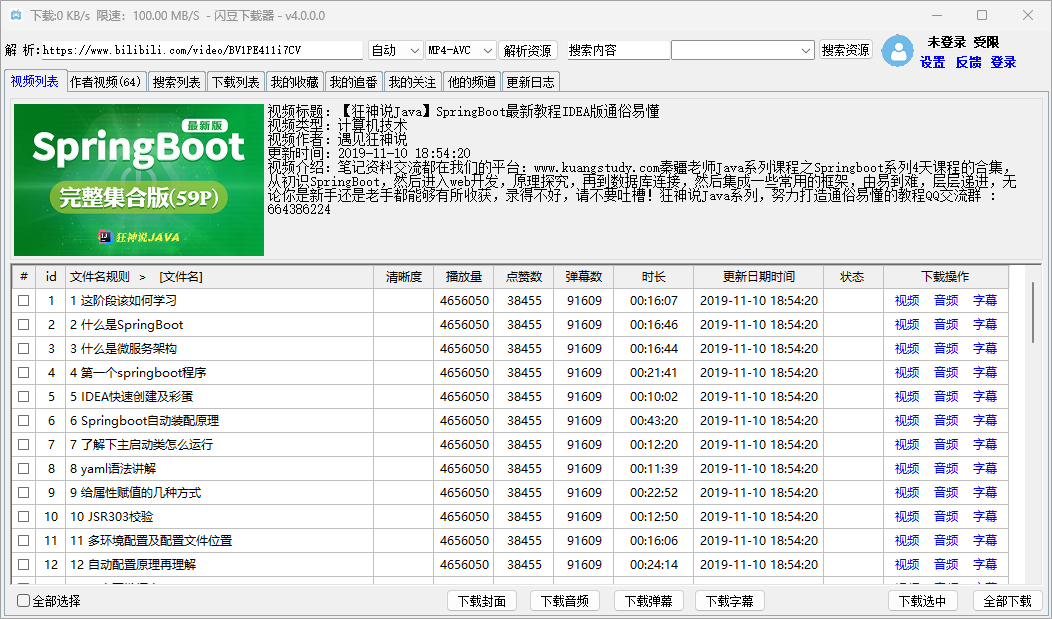Viewport: 1052px width, 619px height.
Task: Click duration cell 00:24:14
Action: coord(653,565)
